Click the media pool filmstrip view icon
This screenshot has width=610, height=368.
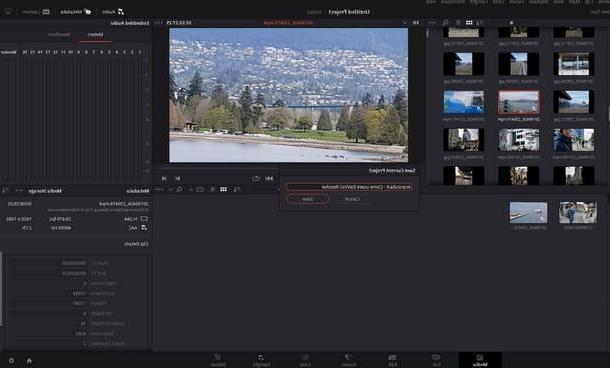tap(200, 189)
